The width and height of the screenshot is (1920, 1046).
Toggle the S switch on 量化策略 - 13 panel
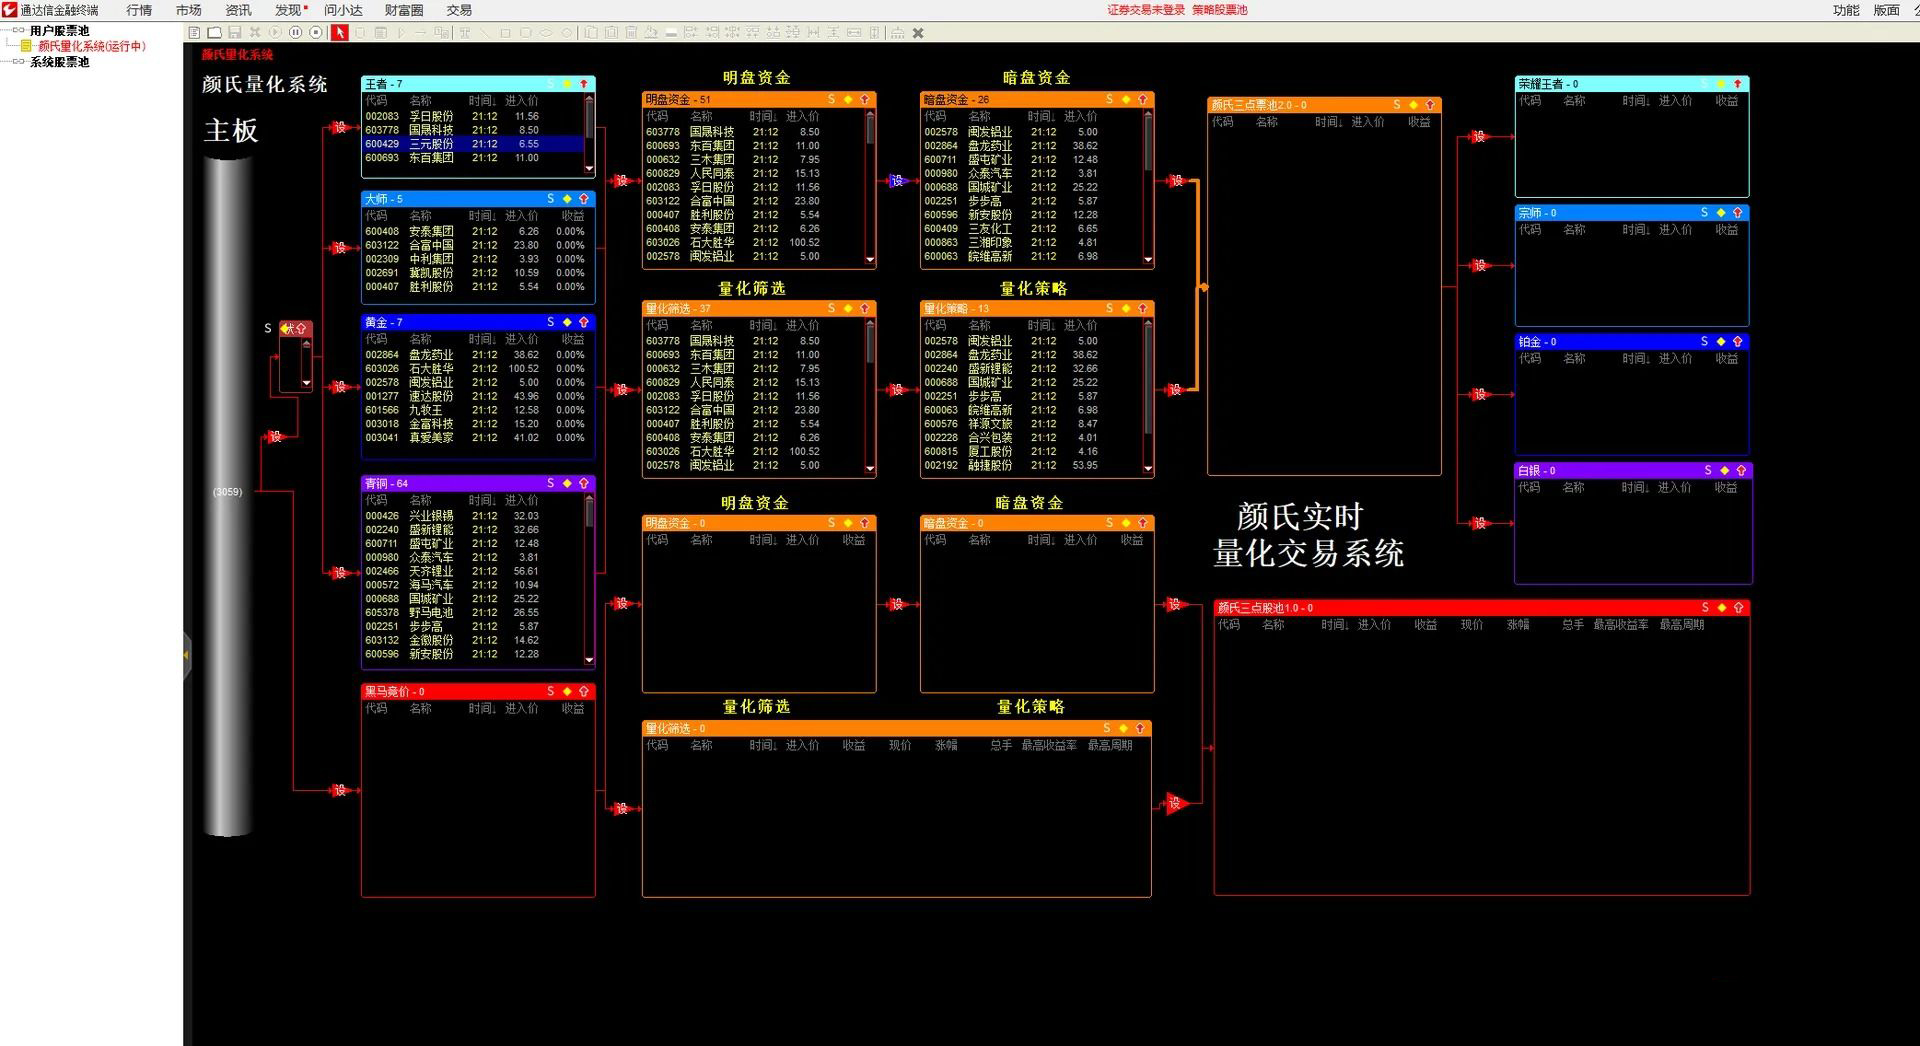coord(1110,308)
